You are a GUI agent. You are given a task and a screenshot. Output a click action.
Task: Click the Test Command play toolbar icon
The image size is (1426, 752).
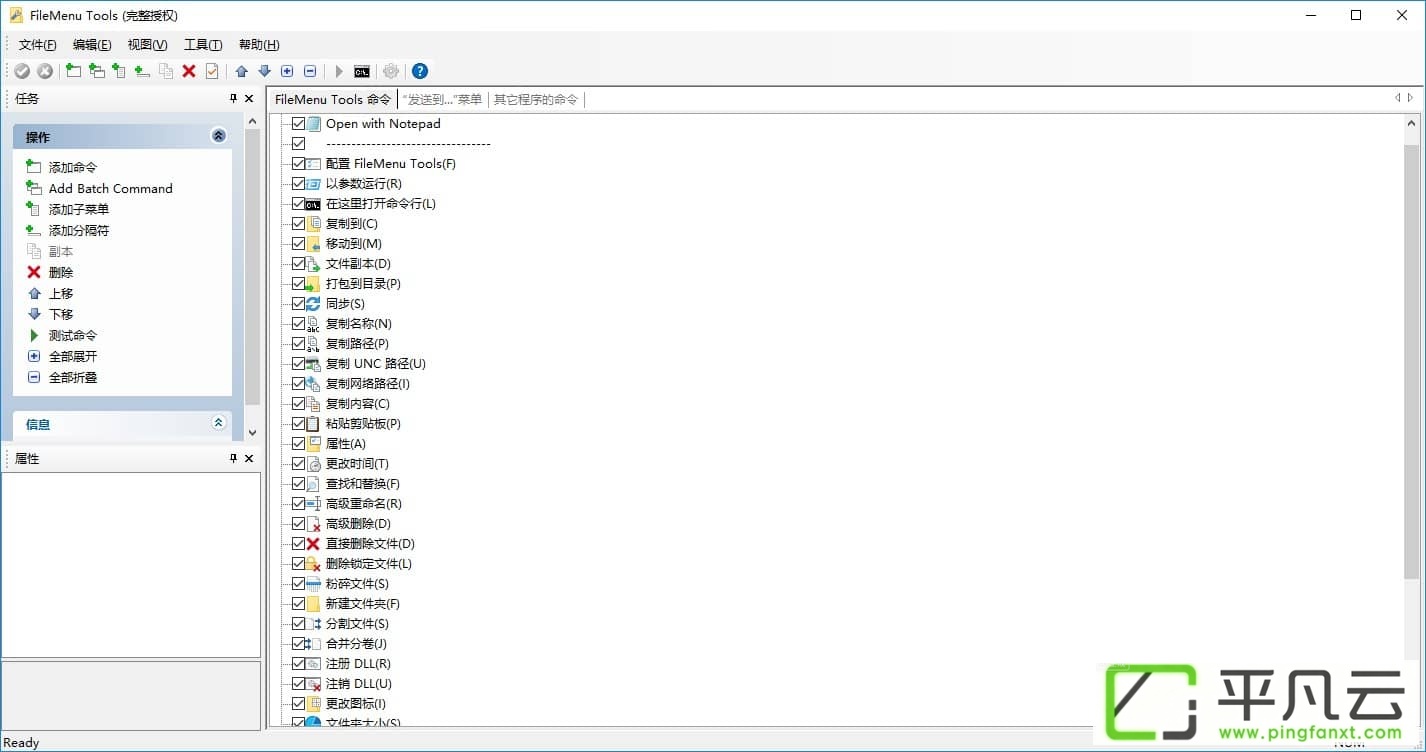[x=339, y=71]
